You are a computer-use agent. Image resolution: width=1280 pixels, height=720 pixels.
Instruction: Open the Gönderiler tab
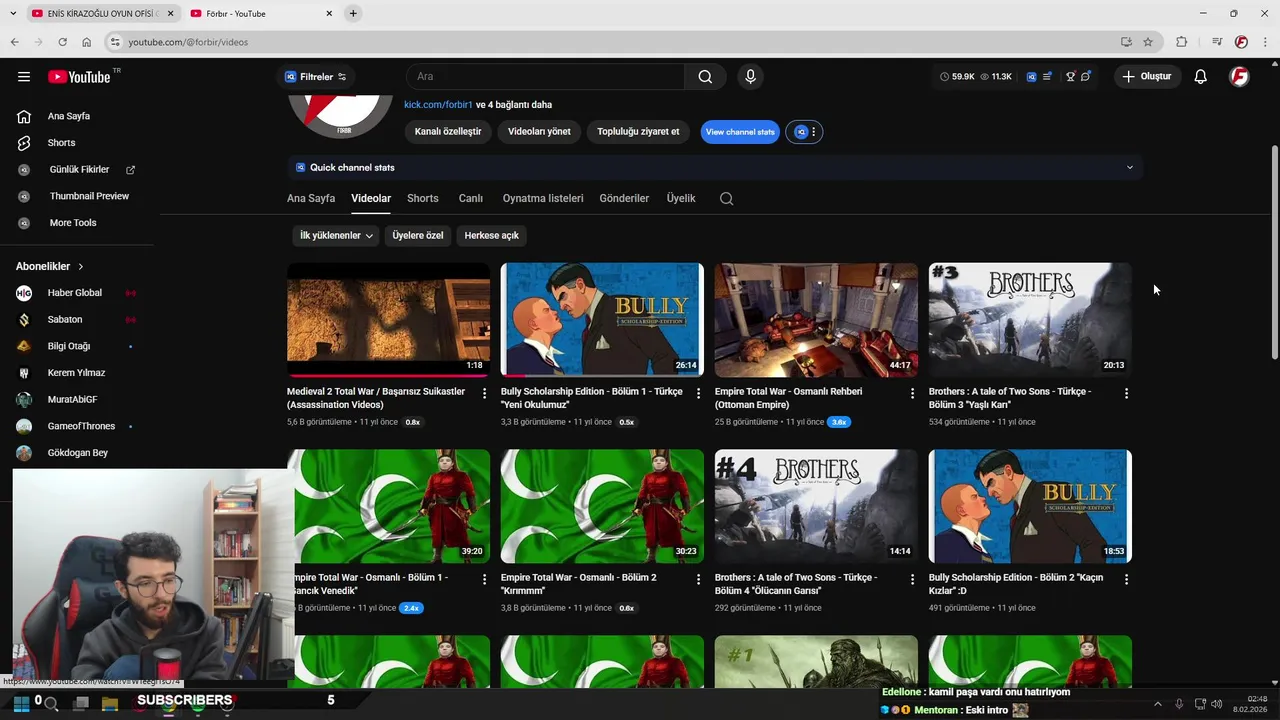625,198
